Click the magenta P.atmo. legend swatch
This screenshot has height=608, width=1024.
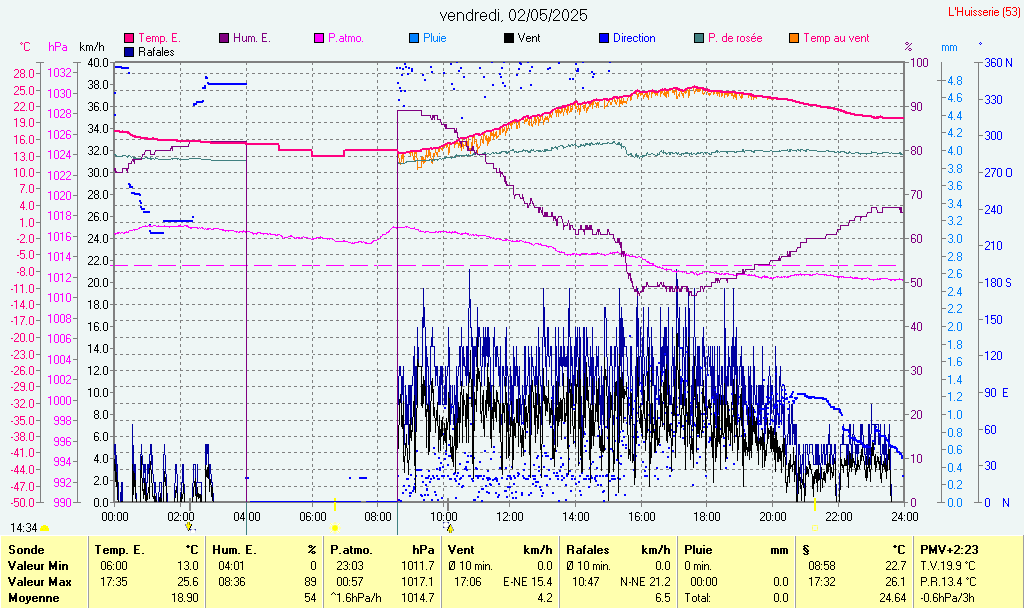click(x=319, y=39)
